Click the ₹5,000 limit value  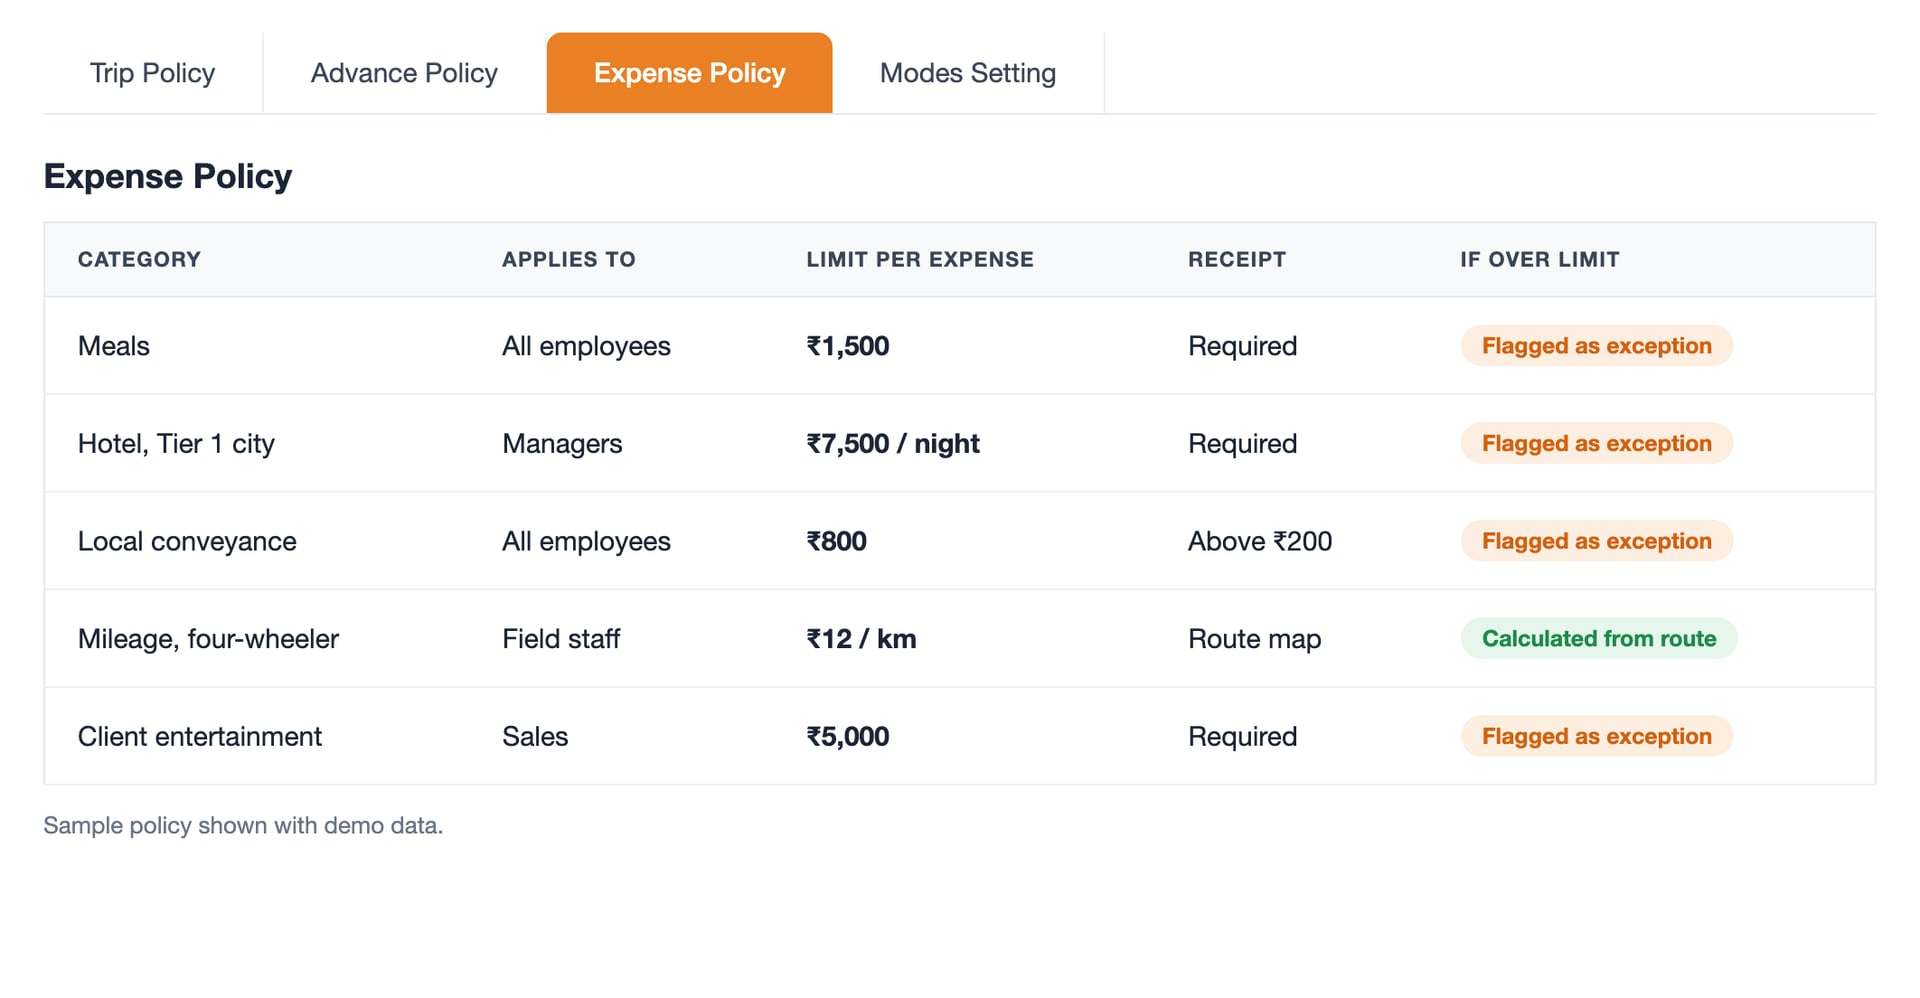click(x=848, y=737)
